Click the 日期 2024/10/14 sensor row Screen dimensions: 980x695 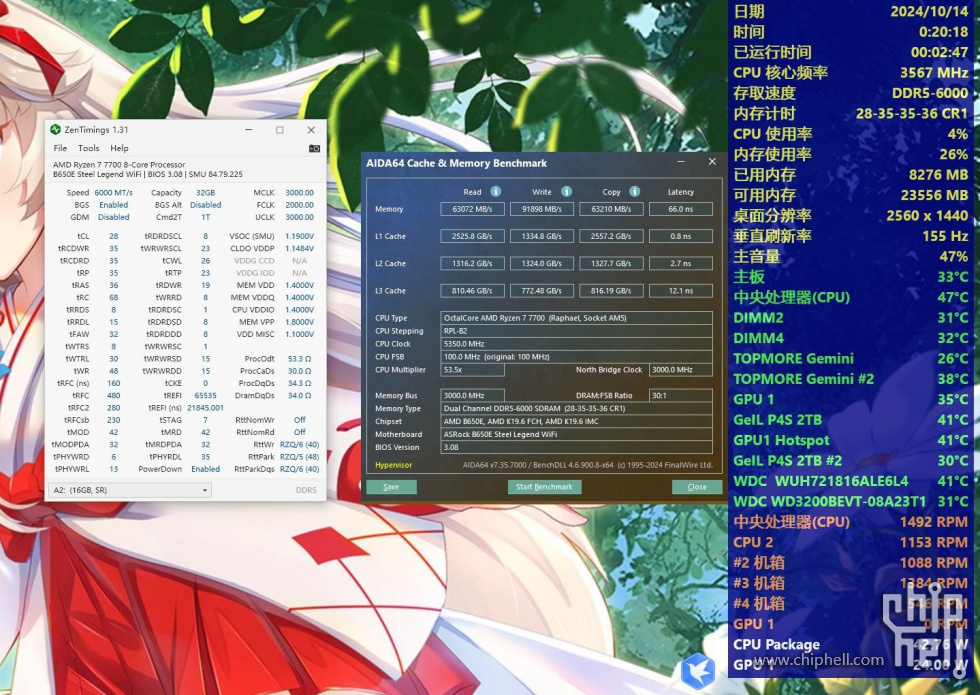(851, 11)
